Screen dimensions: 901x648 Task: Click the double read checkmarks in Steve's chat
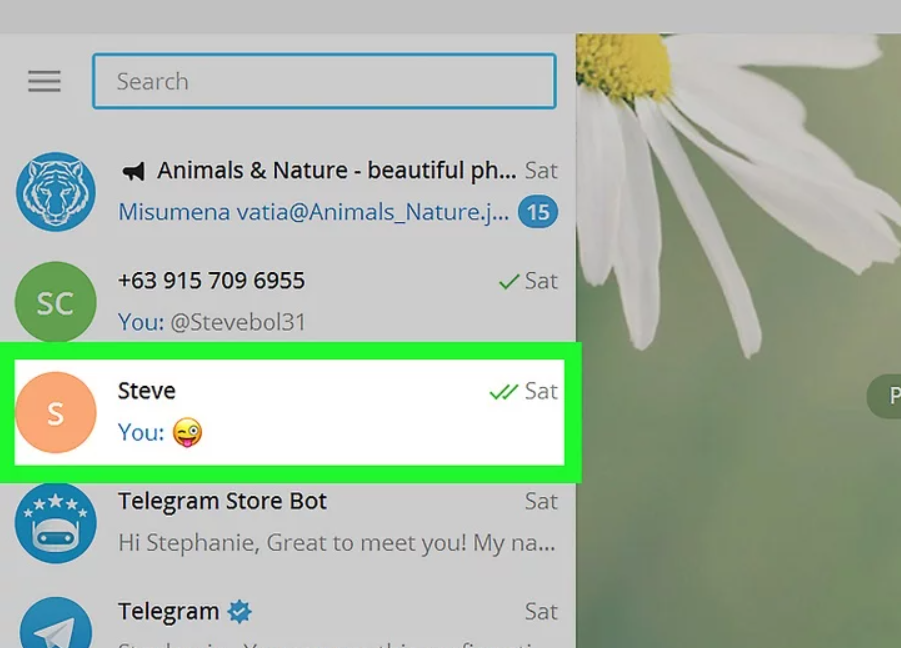[x=503, y=392]
